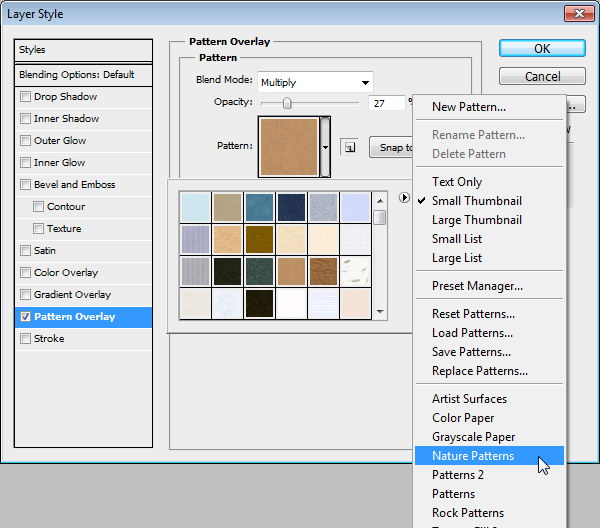The image size is (600, 528).
Task: Click the Opacity slider handle
Action: (x=287, y=103)
